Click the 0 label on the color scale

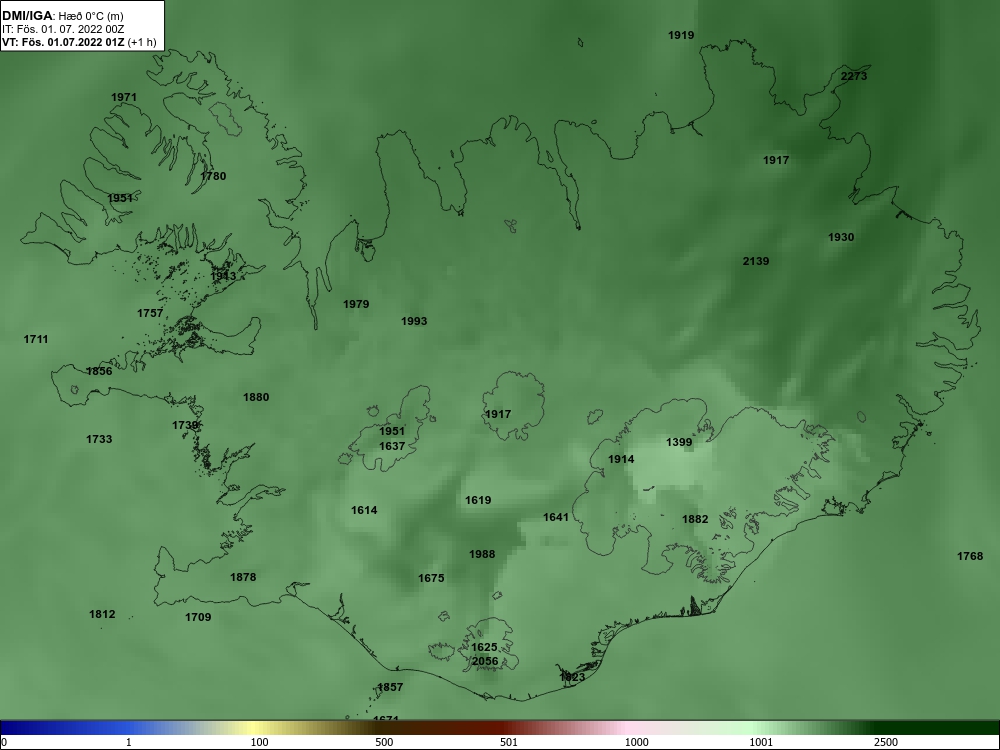click(4, 742)
